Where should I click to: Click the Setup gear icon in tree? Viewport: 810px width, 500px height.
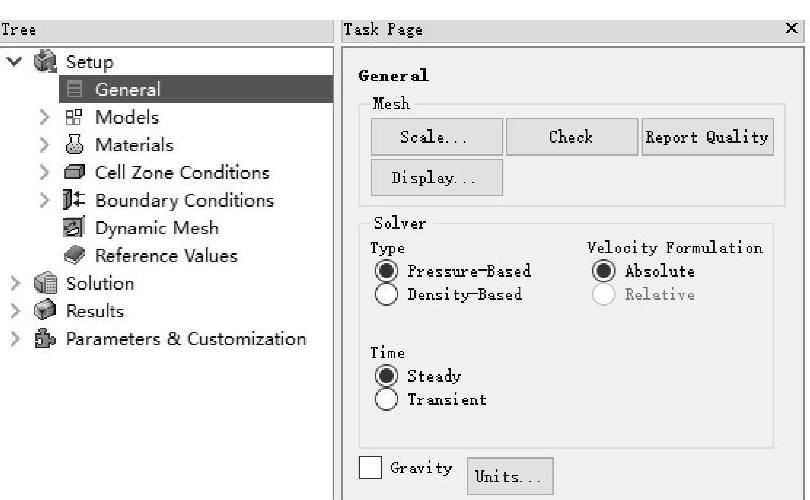tap(45, 62)
